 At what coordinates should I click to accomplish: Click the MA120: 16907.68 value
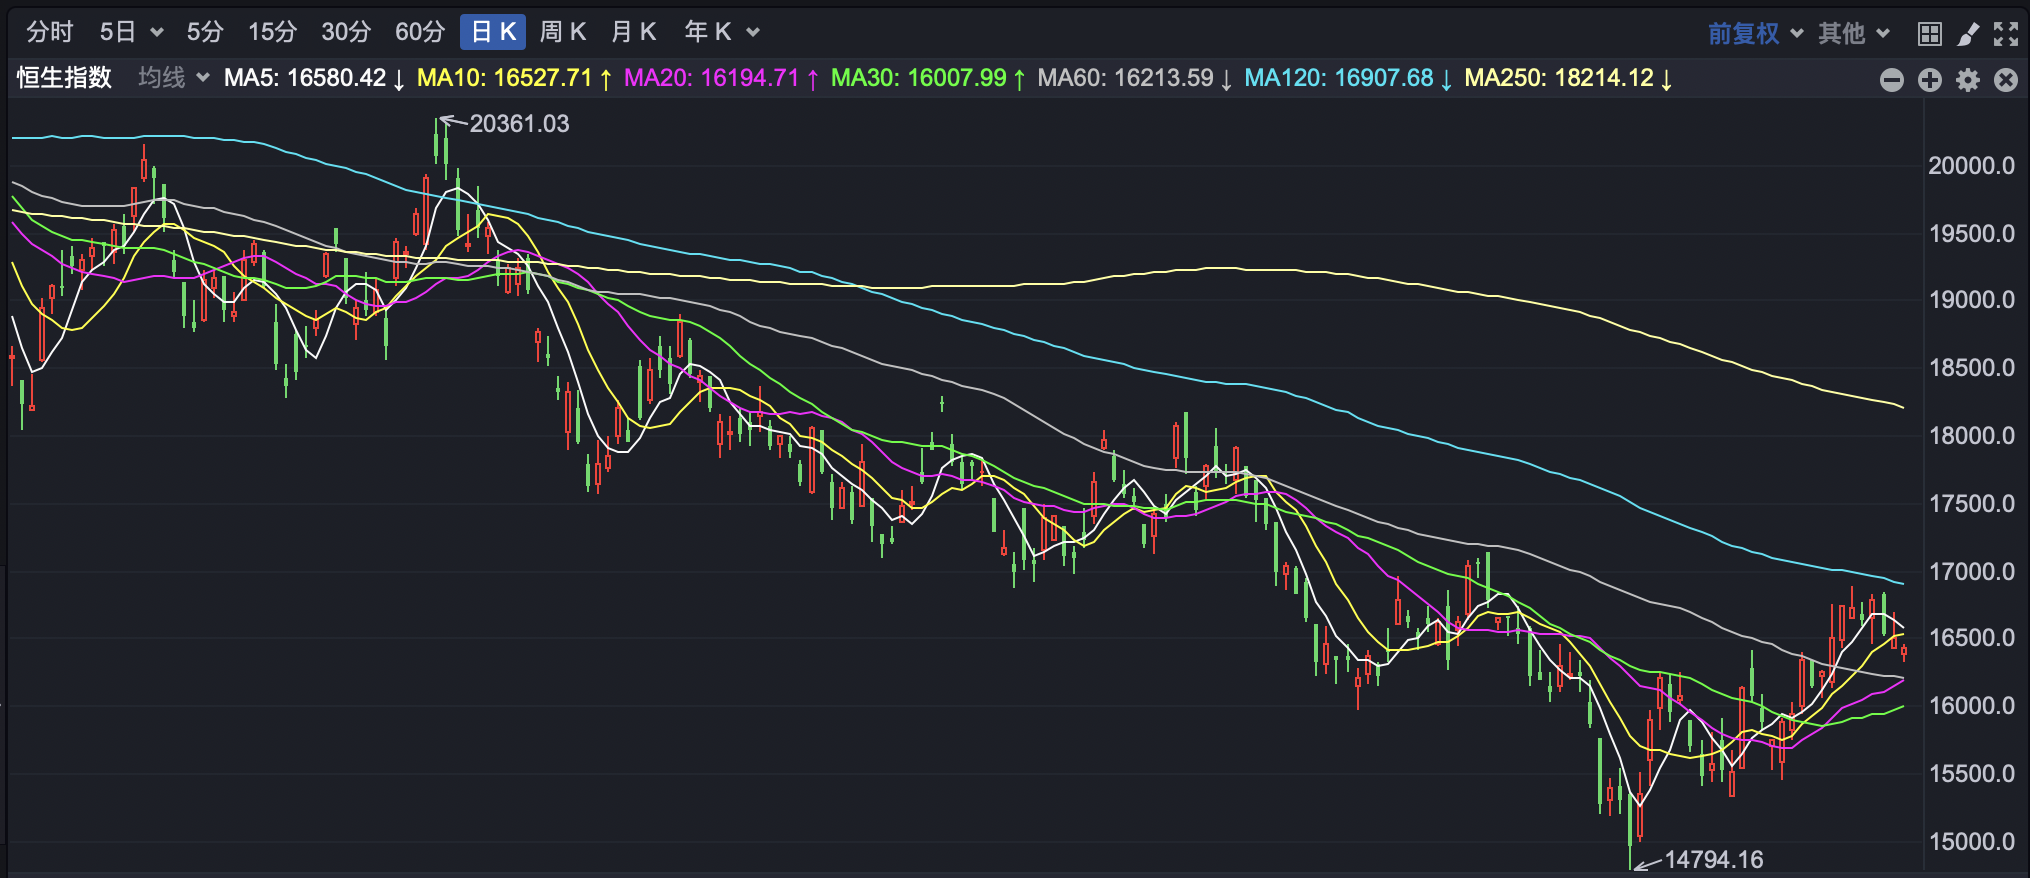(1348, 78)
